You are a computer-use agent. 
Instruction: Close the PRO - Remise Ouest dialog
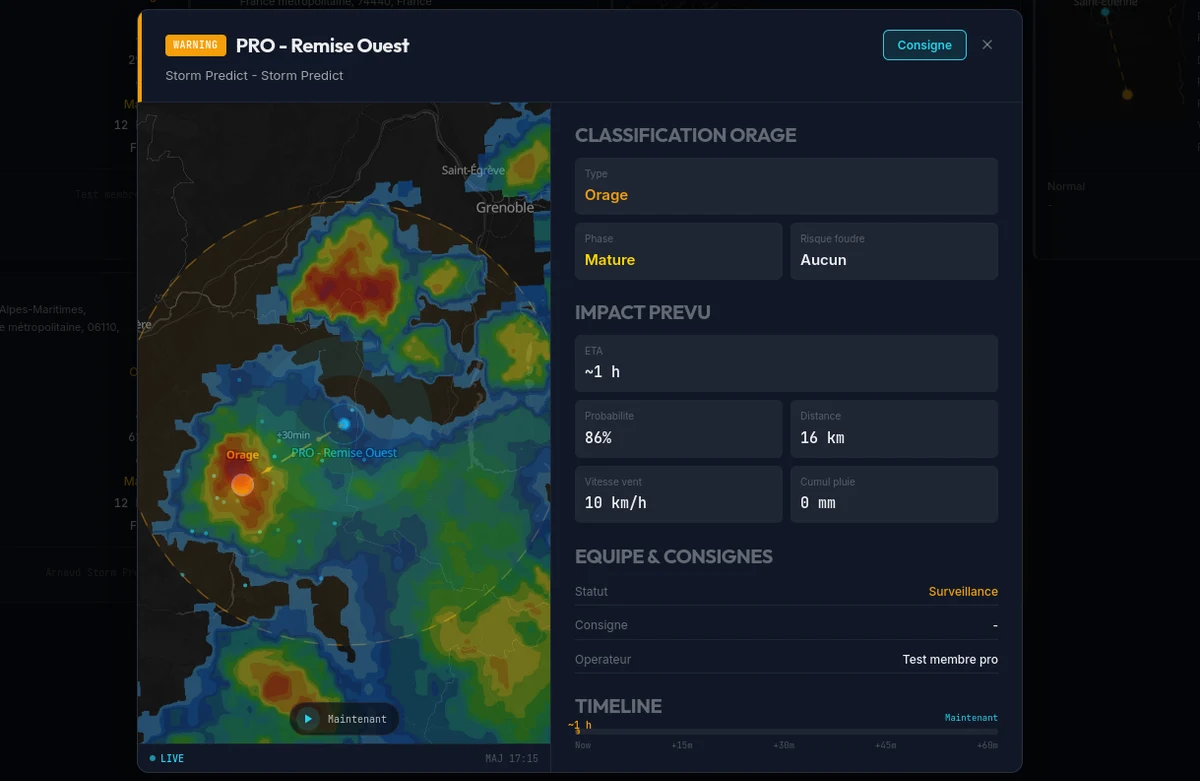click(x=987, y=45)
